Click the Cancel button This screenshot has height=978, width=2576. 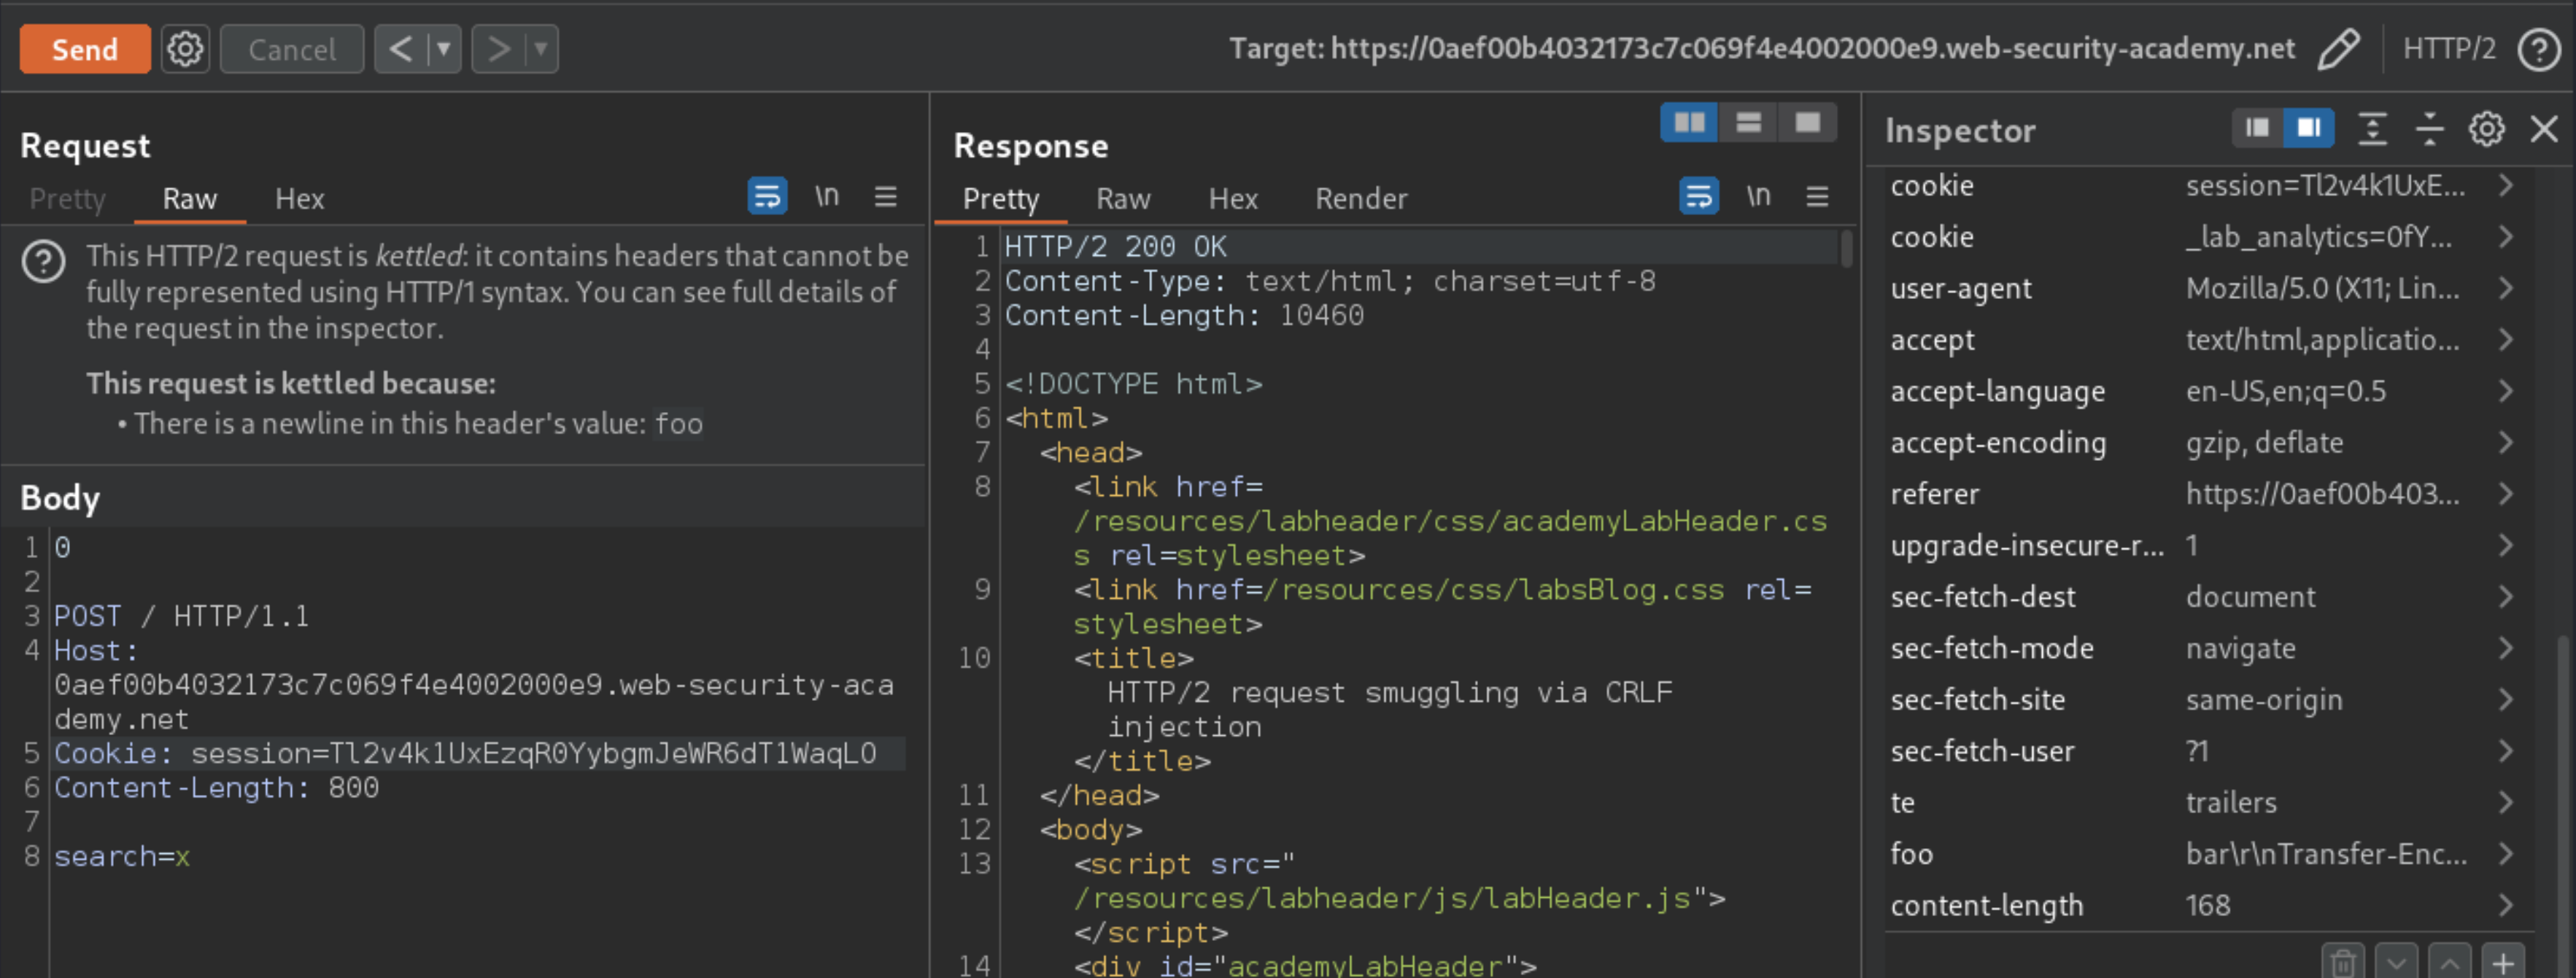291,49
